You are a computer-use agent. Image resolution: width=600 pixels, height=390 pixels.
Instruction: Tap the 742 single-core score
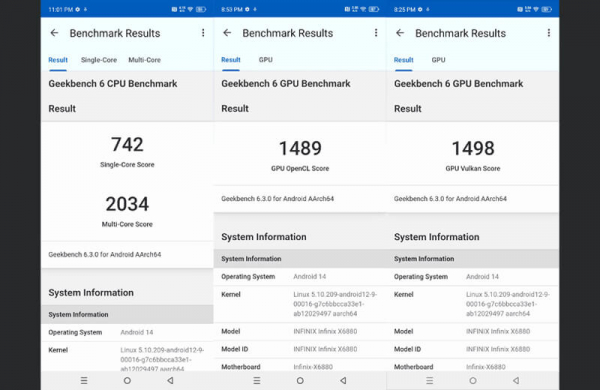tap(127, 144)
